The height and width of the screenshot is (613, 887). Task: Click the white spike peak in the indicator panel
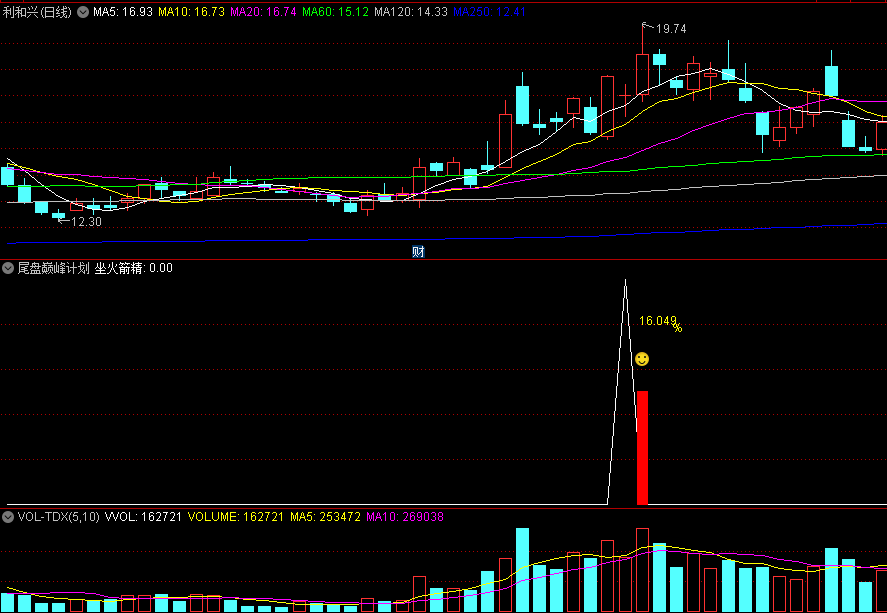point(625,281)
